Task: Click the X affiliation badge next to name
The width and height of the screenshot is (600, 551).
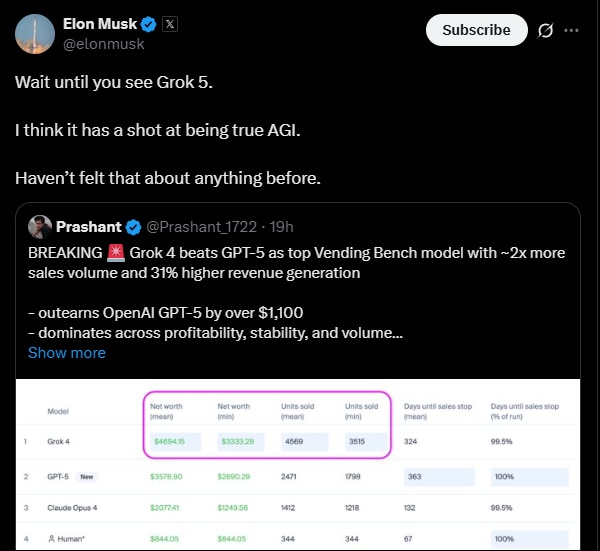Action: pos(170,24)
